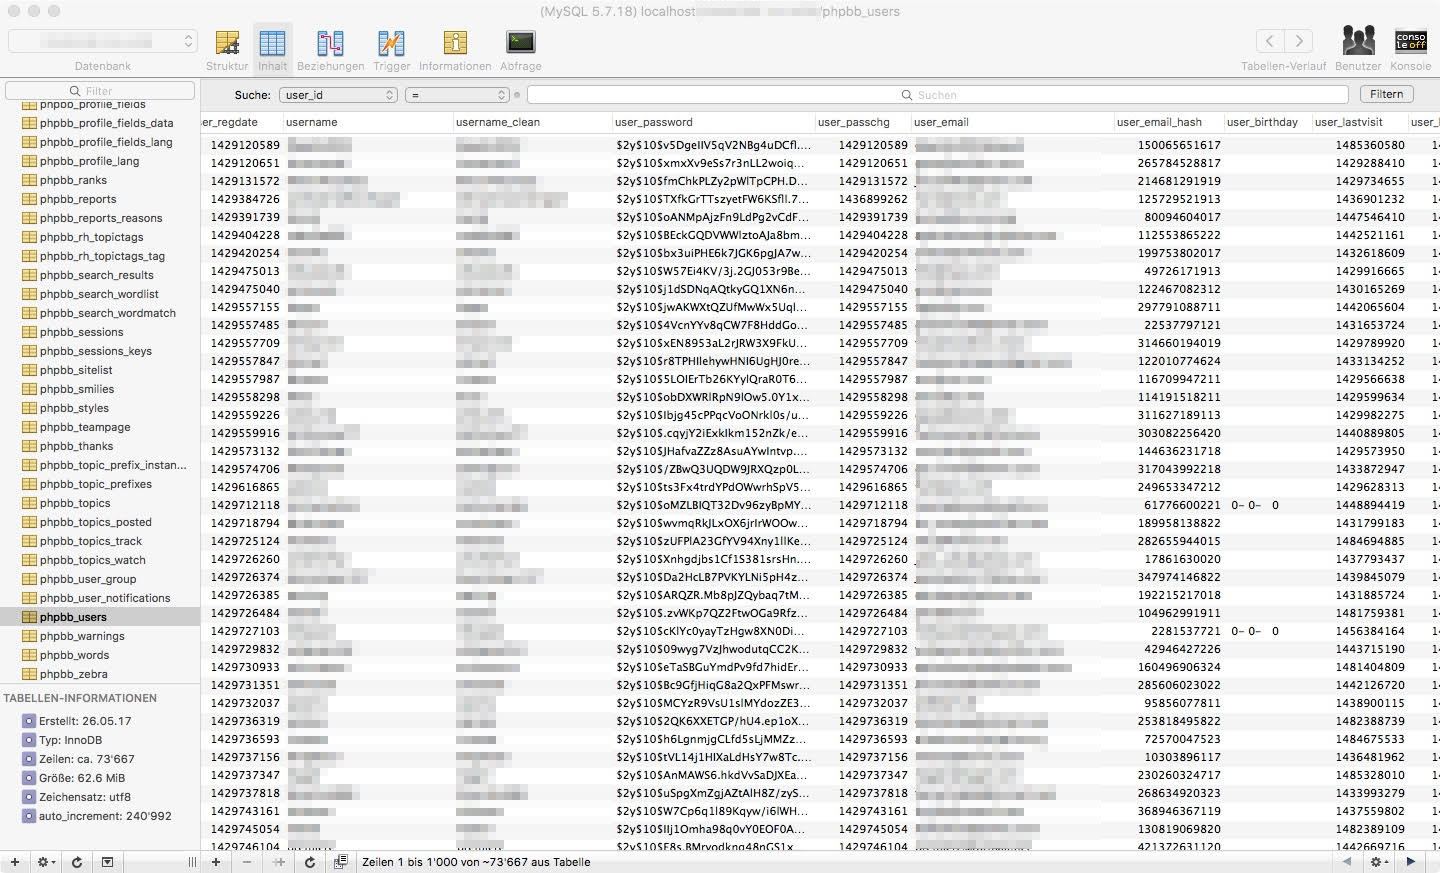
Task: Open the gear action menu in bottom bar
Action: (44, 861)
